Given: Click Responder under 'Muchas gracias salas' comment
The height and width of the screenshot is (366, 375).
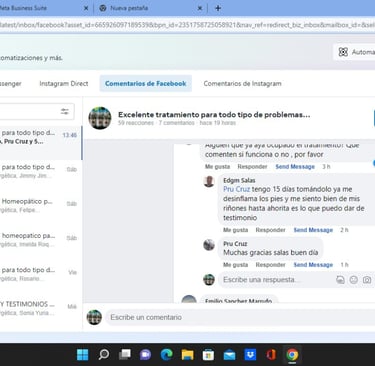Looking at the screenshot, I should (x=270, y=265).
